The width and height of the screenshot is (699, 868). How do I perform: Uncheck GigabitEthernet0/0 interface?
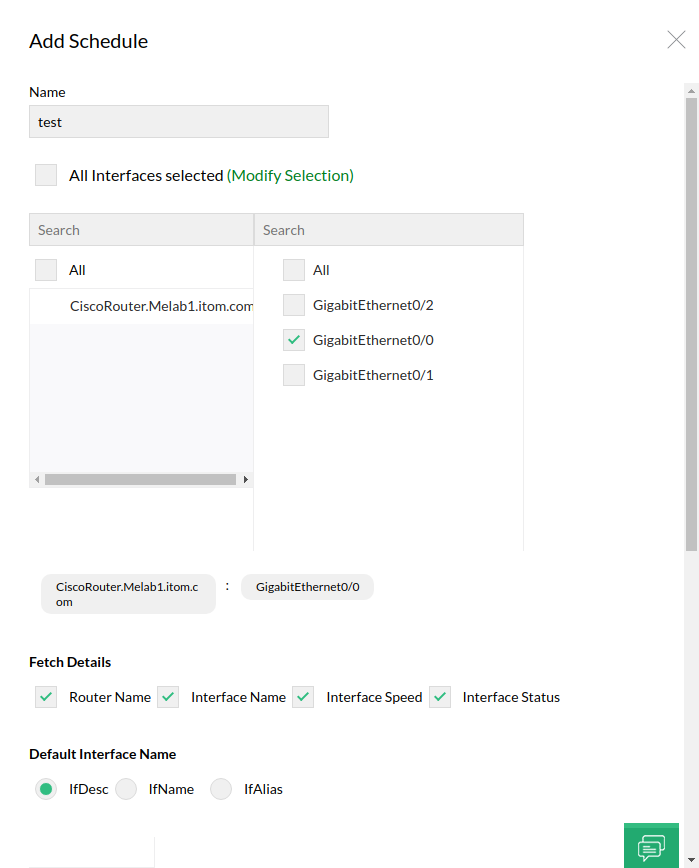point(294,340)
